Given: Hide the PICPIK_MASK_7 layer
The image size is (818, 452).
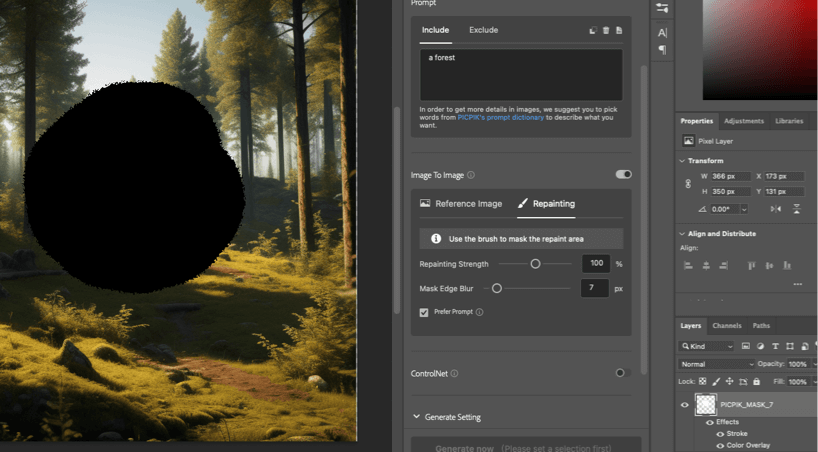Looking at the screenshot, I should (x=685, y=405).
